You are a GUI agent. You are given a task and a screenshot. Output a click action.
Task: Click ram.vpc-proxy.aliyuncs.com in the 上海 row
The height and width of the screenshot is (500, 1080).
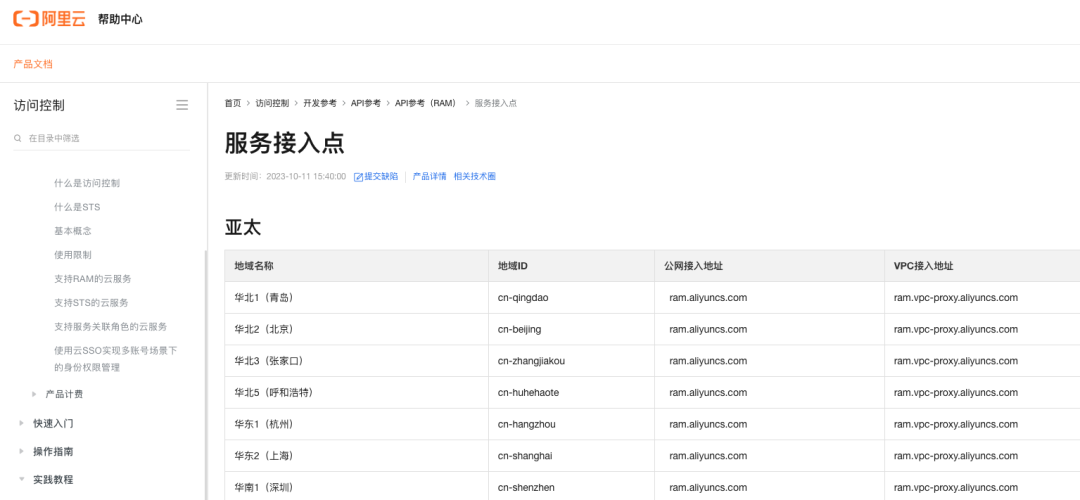(x=956, y=456)
